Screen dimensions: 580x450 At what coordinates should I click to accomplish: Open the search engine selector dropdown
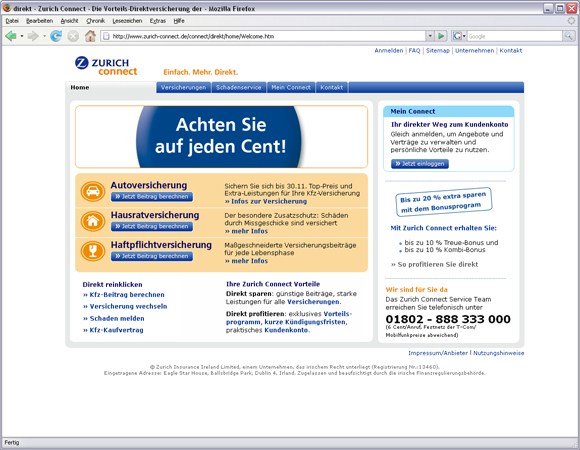pyautogui.click(x=459, y=36)
